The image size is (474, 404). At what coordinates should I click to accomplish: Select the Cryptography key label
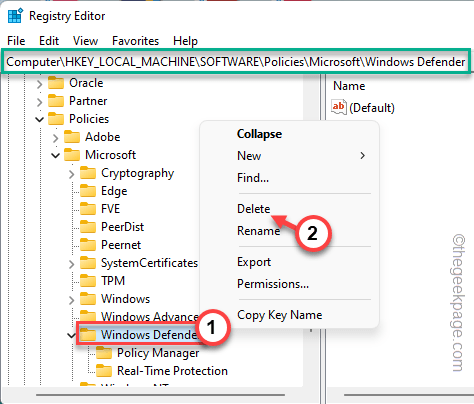point(137,173)
